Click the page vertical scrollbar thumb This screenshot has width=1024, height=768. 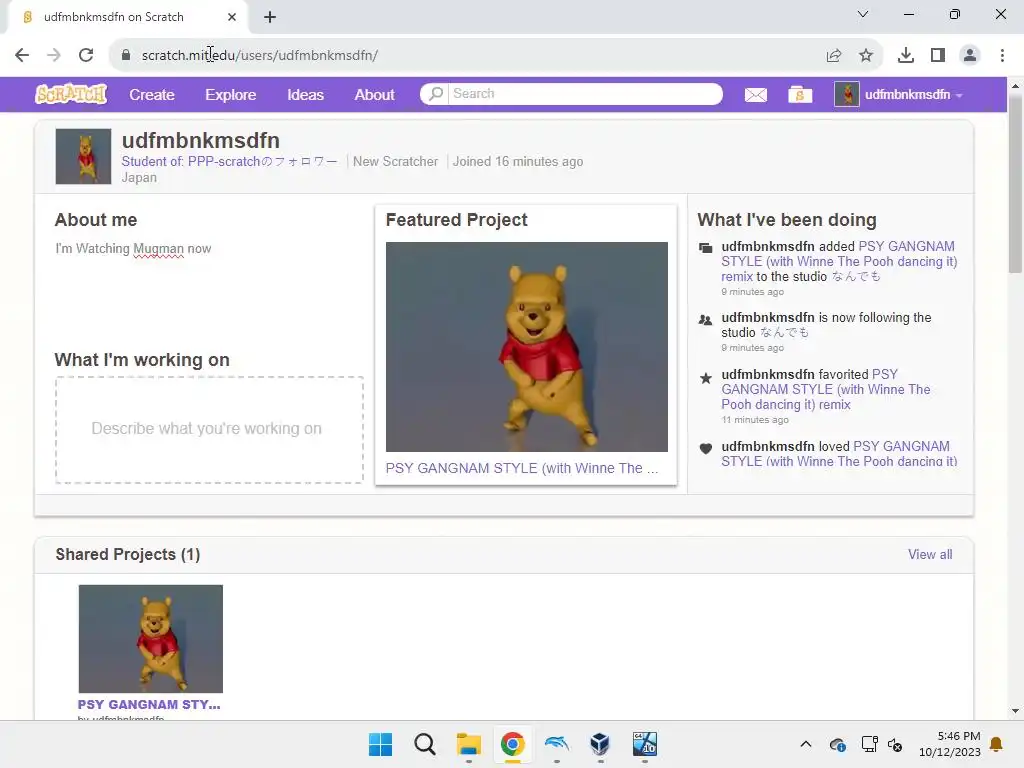tap(1016, 183)
